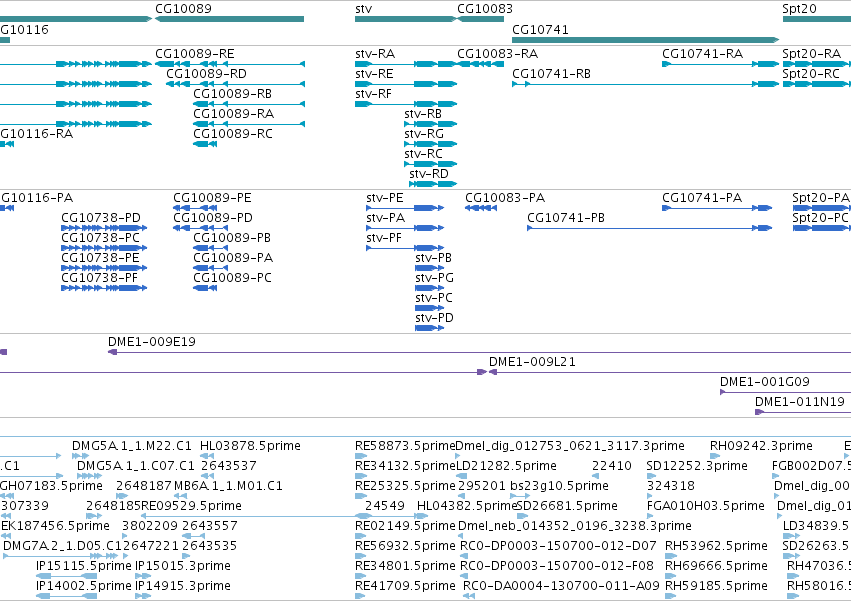This screenshot has width=851, height=601.
Task: Choose the CG10089-PA protein
Action: click(x=211, y=268)
